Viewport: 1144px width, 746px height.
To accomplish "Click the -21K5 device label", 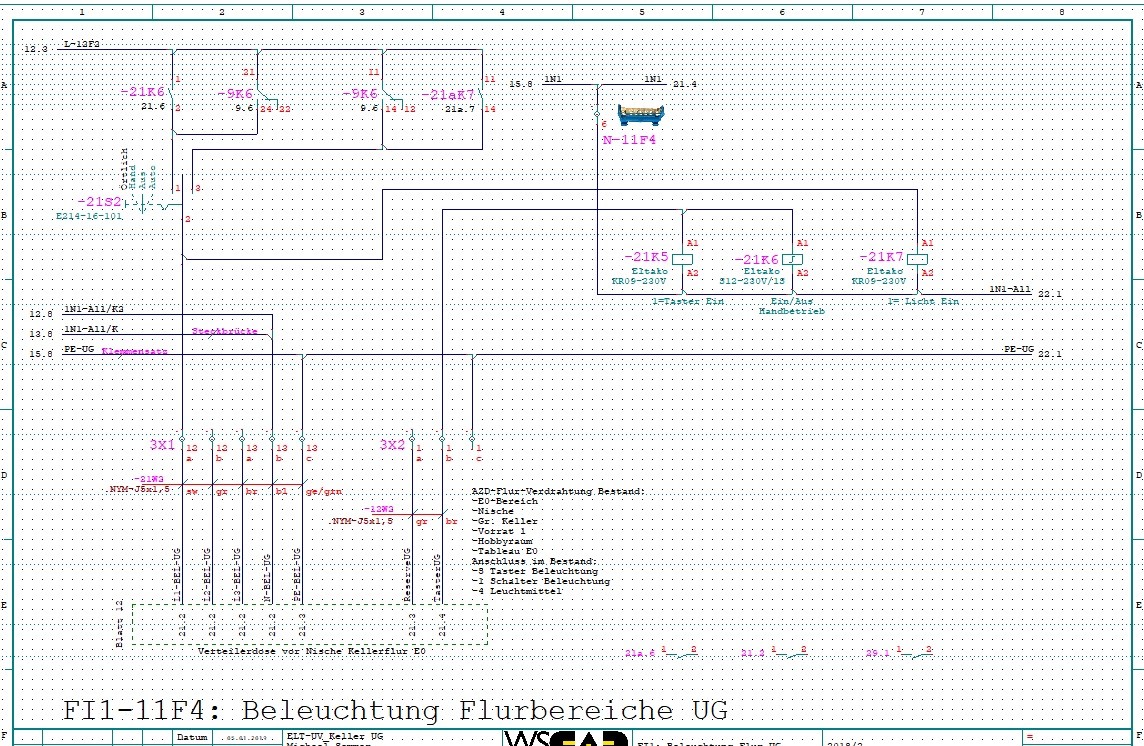I will tap(646, 256).
